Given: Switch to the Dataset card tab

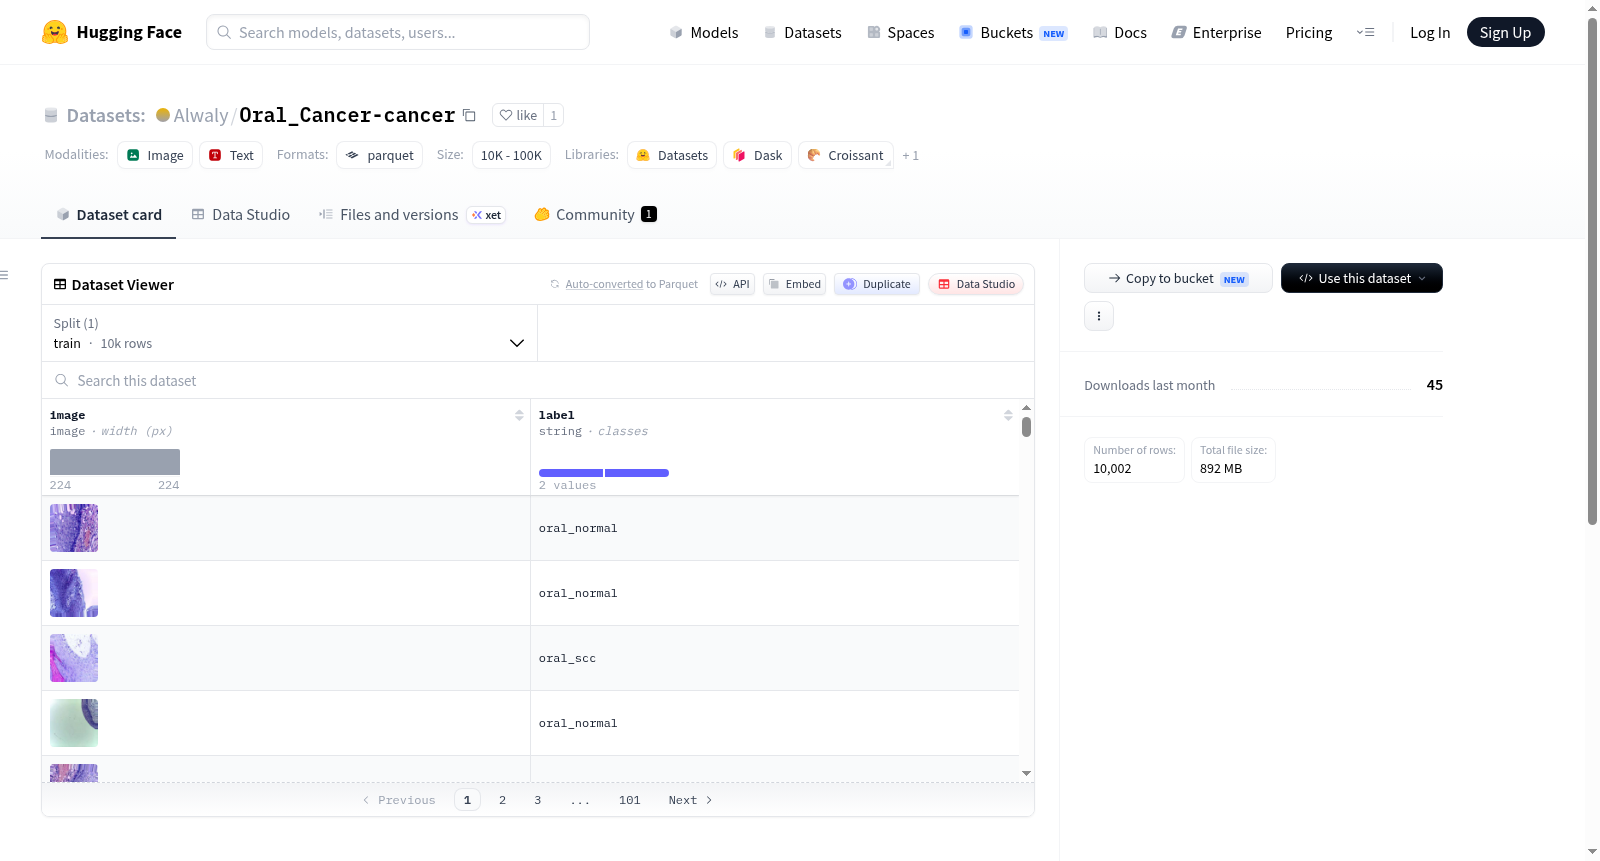Looking at the screenshot, I should coord(109,214).
